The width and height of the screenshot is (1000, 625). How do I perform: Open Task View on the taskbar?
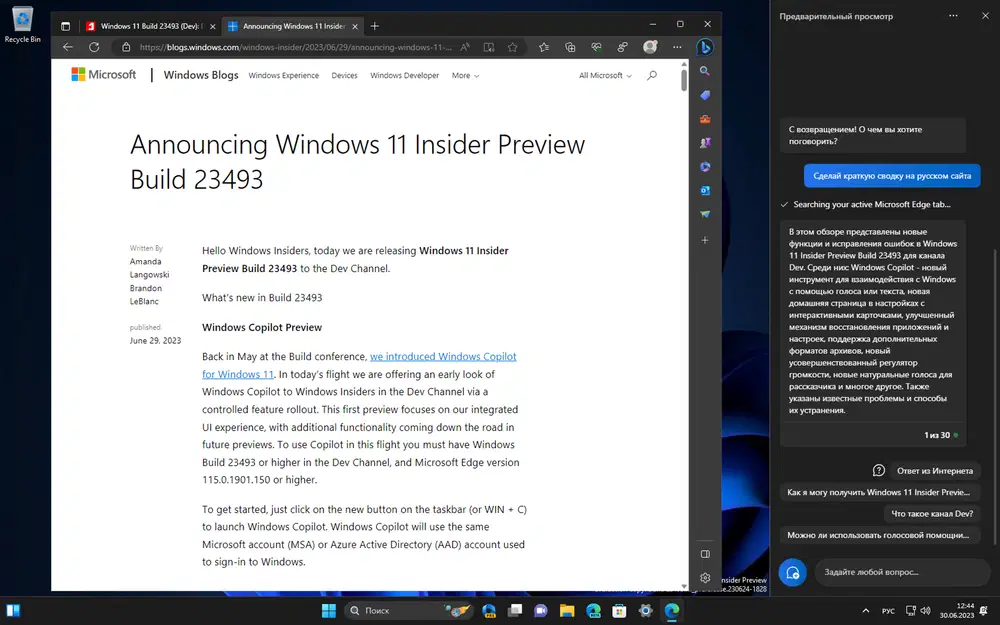[x=515, y=610]
